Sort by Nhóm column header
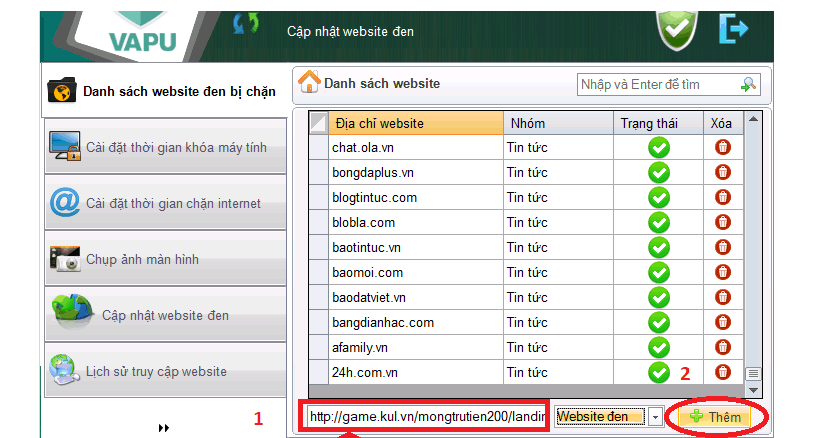Image resolution: width=822 pixels, height=438 pixels. pyautogui.click(x=558, y=123)
